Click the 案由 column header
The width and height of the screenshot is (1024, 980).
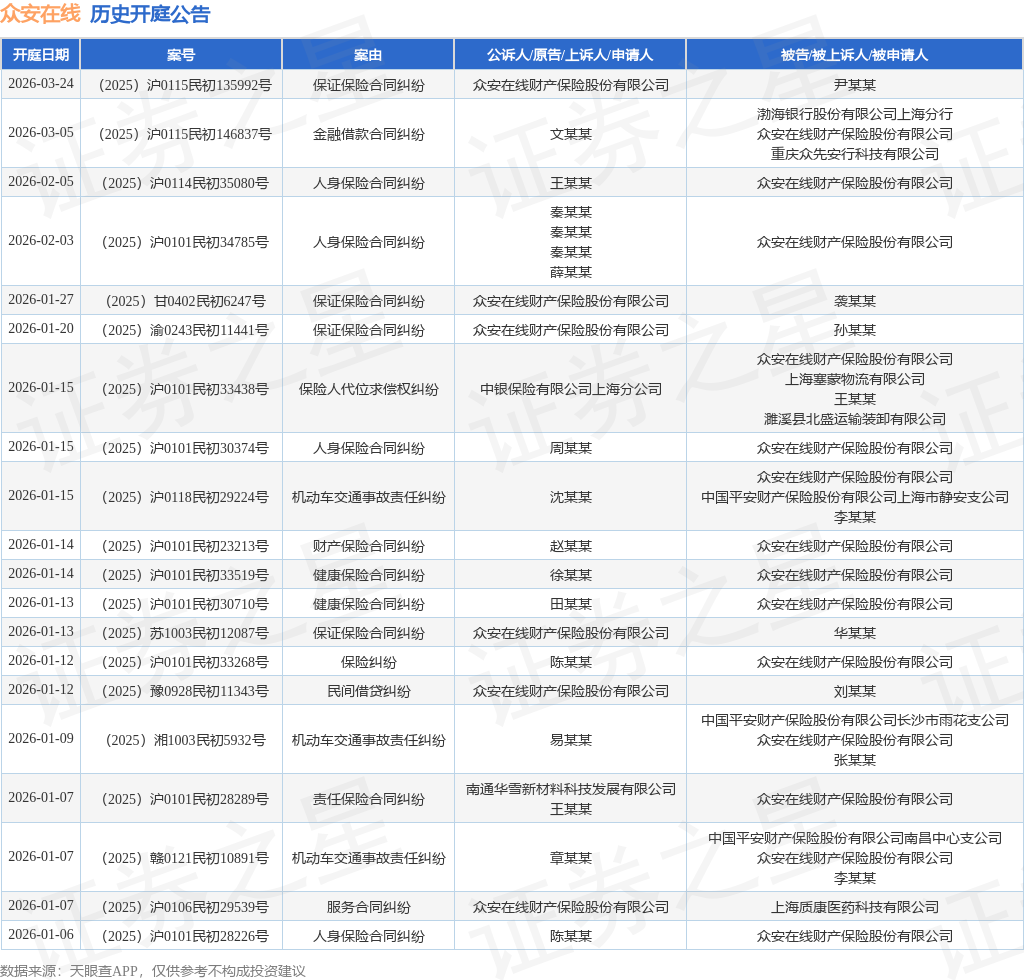pyautogui.click(x=368, y=55)
